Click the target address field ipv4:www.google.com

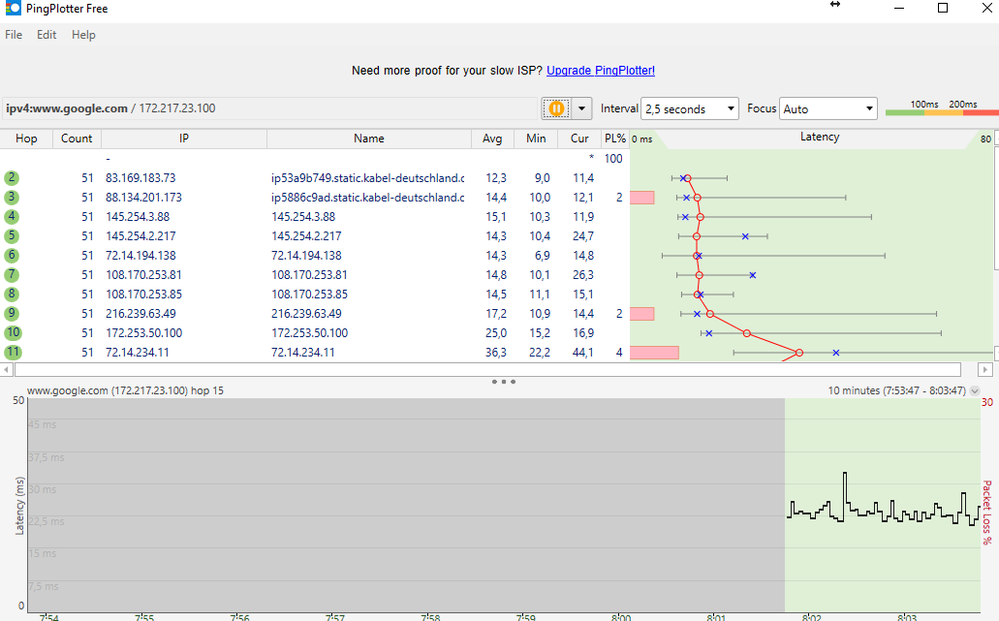pos(270,108)
